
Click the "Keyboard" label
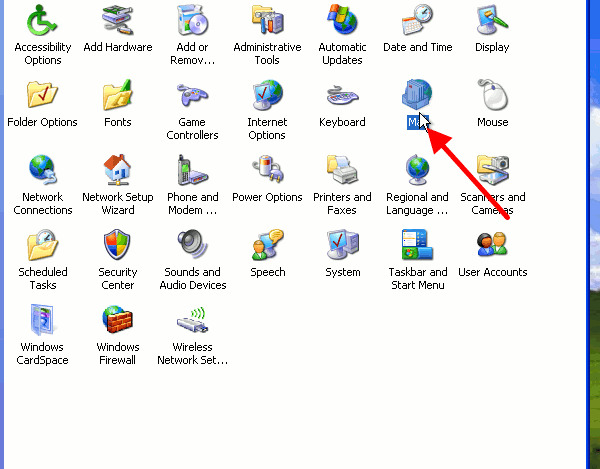pos(342,122)
